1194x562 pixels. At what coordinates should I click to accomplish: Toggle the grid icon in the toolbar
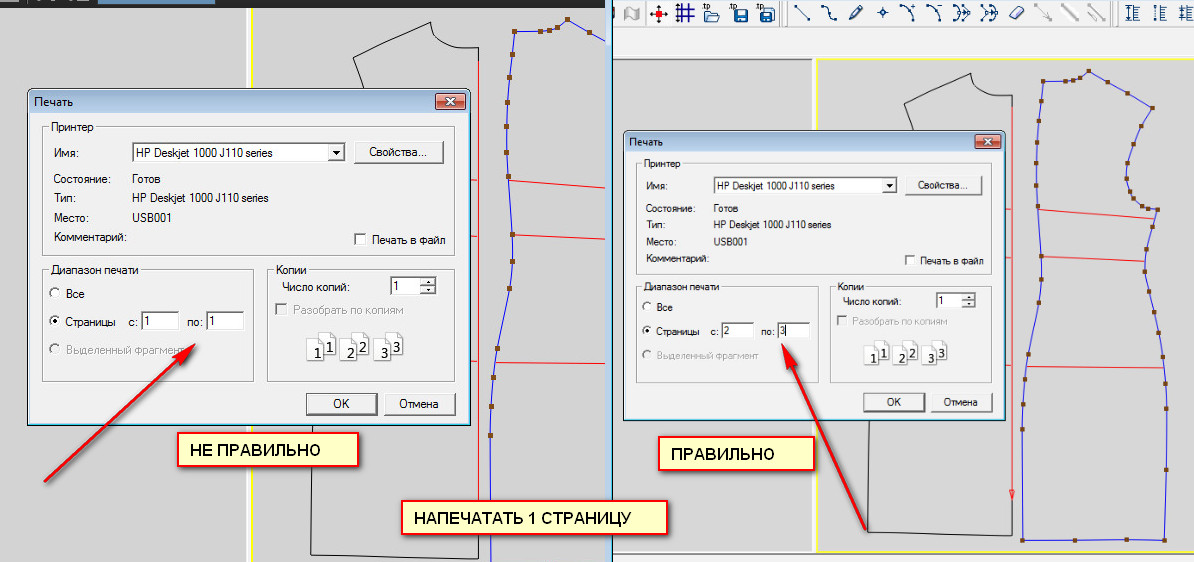(684, 13)
